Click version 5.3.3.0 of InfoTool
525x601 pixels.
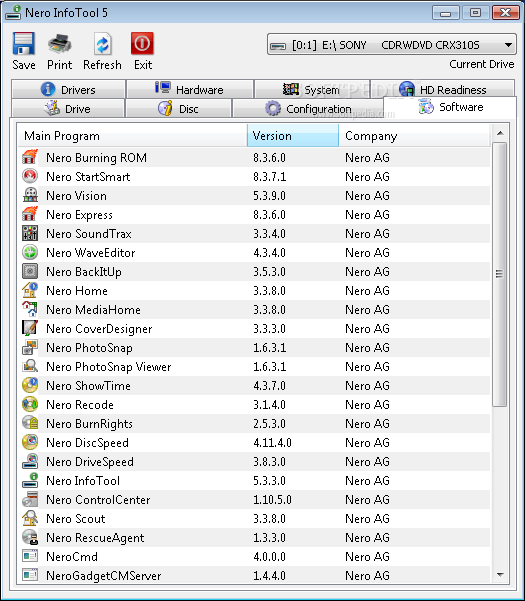tap(269, 481)
